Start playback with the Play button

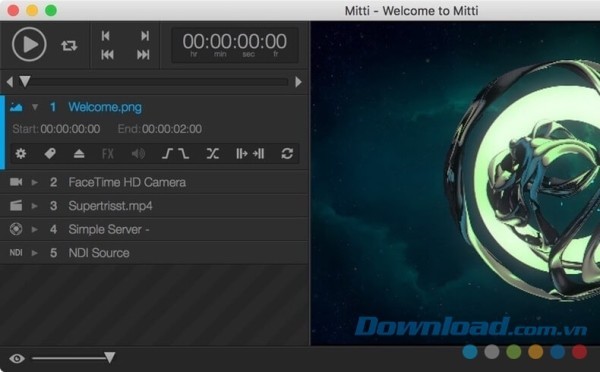click(x=29, y=44)
